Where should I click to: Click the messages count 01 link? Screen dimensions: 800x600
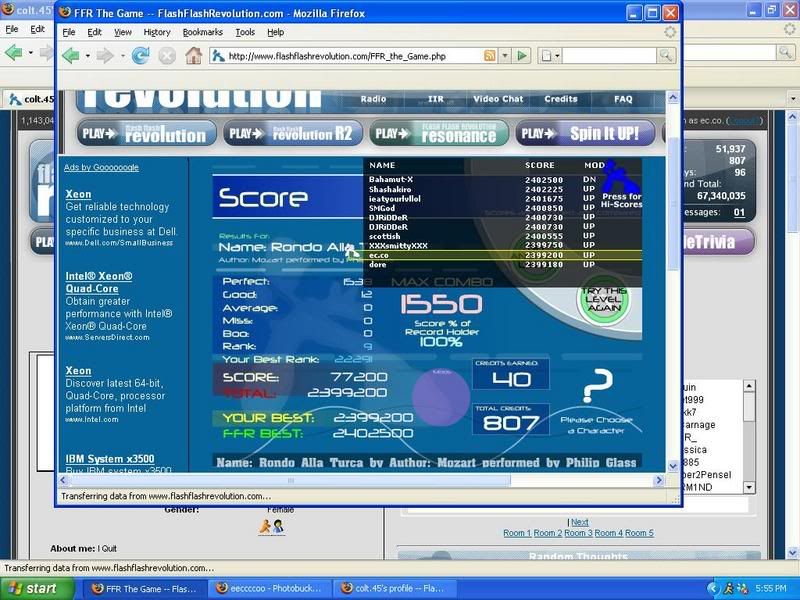(739, 212)
